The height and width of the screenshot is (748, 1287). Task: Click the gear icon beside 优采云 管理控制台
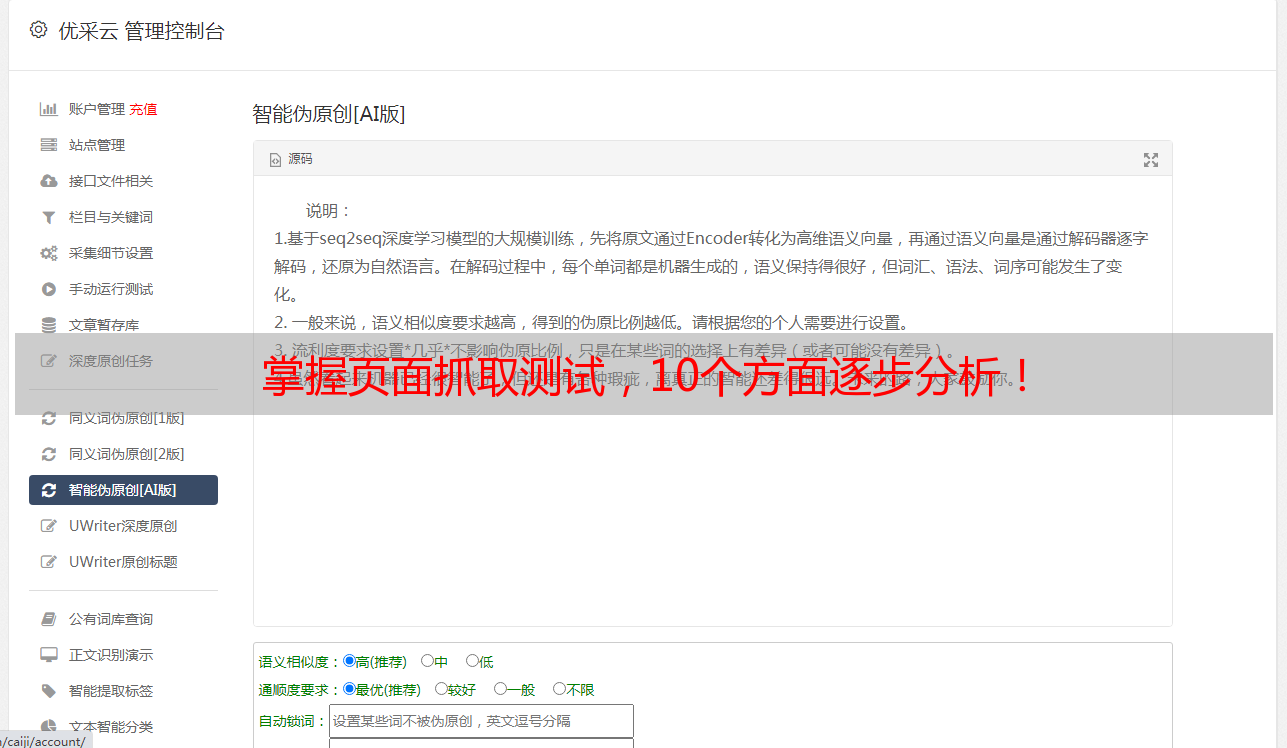click(38, 30)
